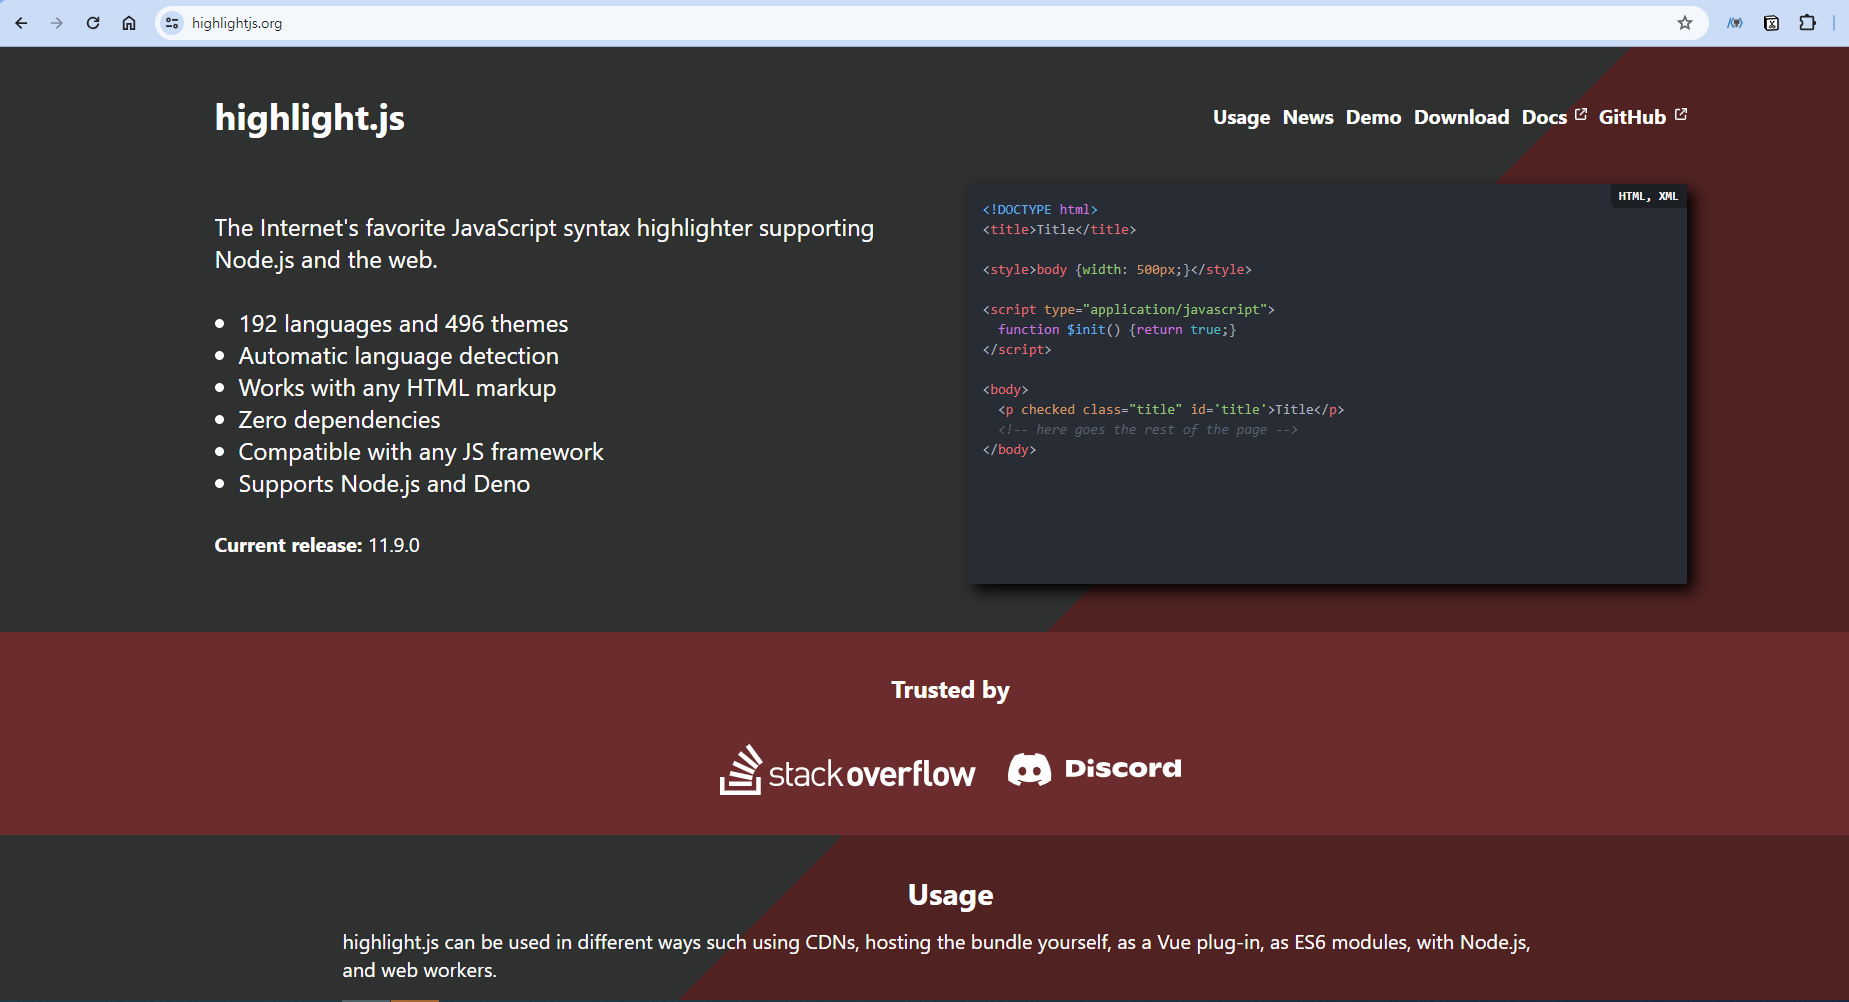The width and height of the screenshot is (1849, 1002).
Task: Click 'Compatible with any JS framework' text
Action: [x=421, y=452]
